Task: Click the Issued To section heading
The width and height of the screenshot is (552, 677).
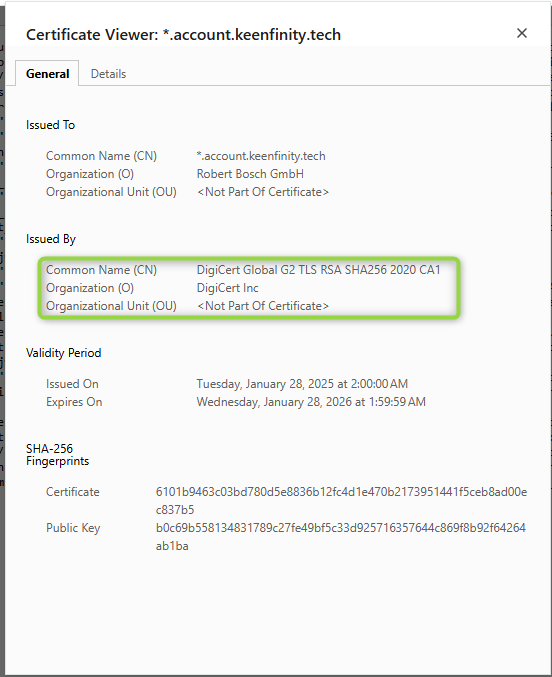Action: point(51,125)
